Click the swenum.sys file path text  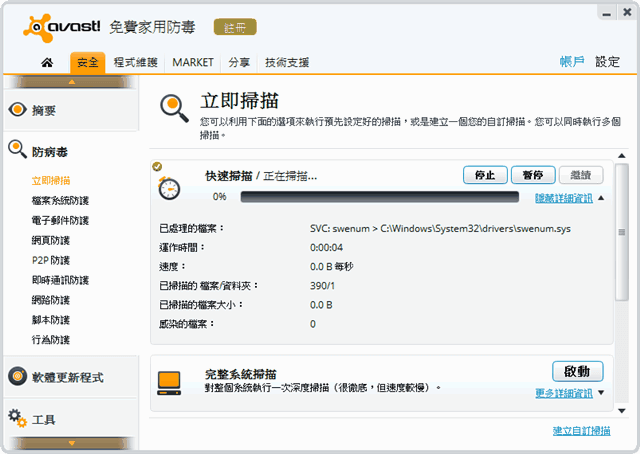(440, 228)
